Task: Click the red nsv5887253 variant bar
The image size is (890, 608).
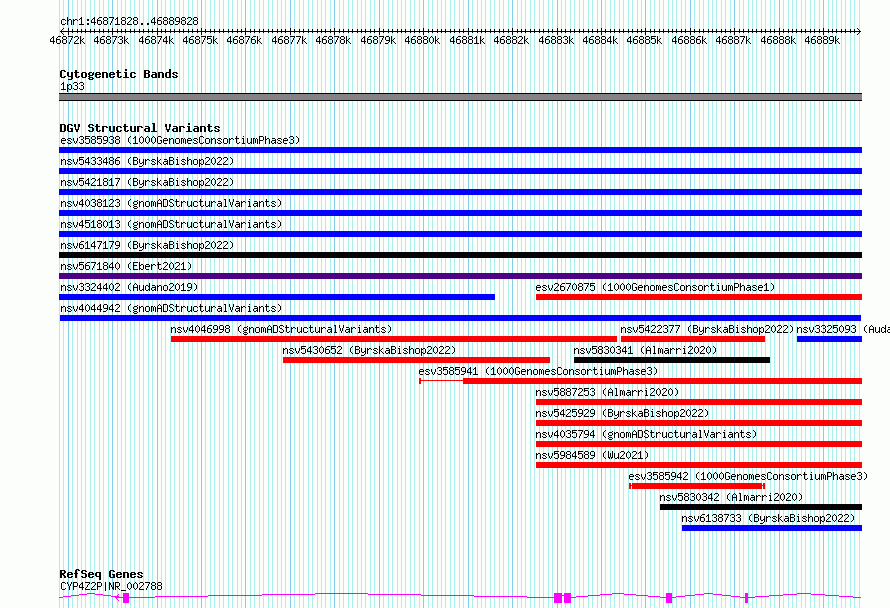Action: pyautogui.click(x=699, y=402)
